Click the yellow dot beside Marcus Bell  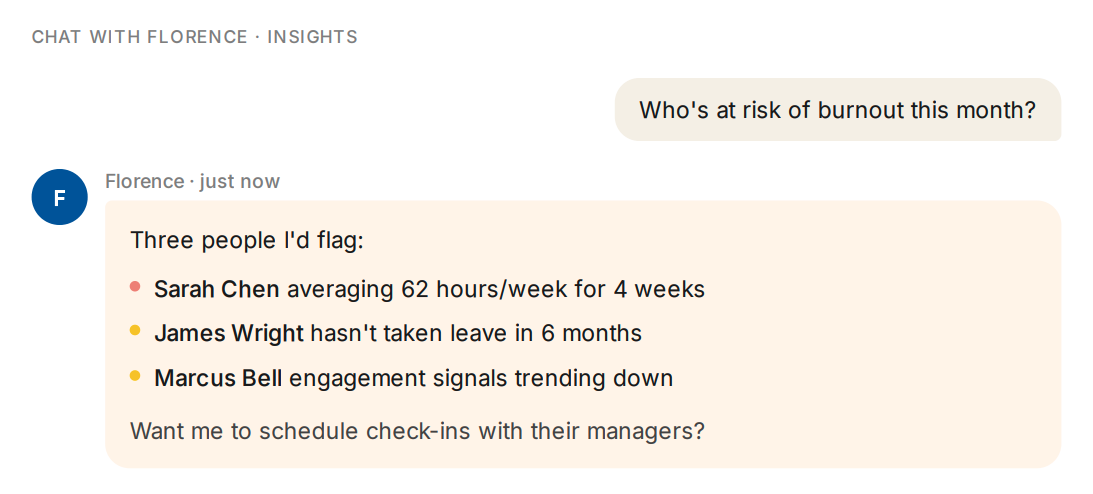click(x=135, y=376)
